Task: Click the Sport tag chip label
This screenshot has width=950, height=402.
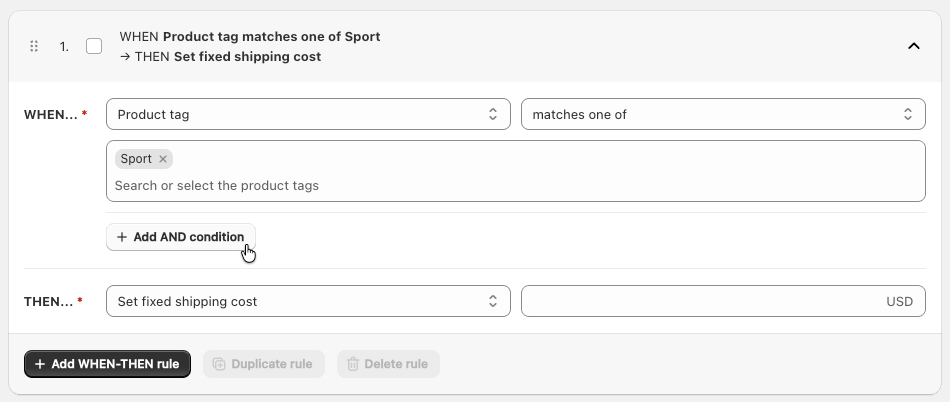Action: coord(136,159)
